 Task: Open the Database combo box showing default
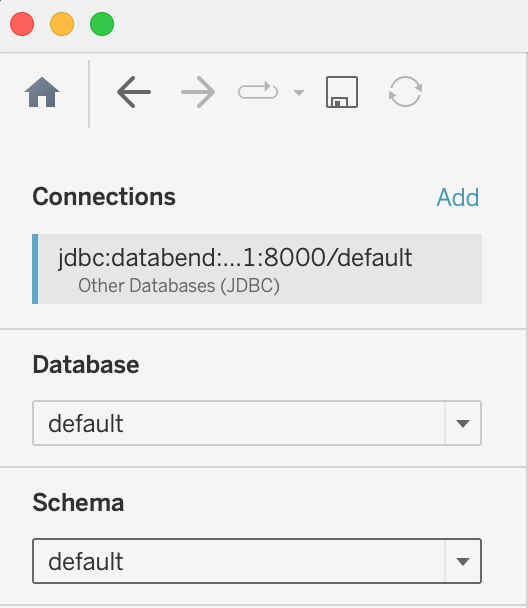pos(257,423)
